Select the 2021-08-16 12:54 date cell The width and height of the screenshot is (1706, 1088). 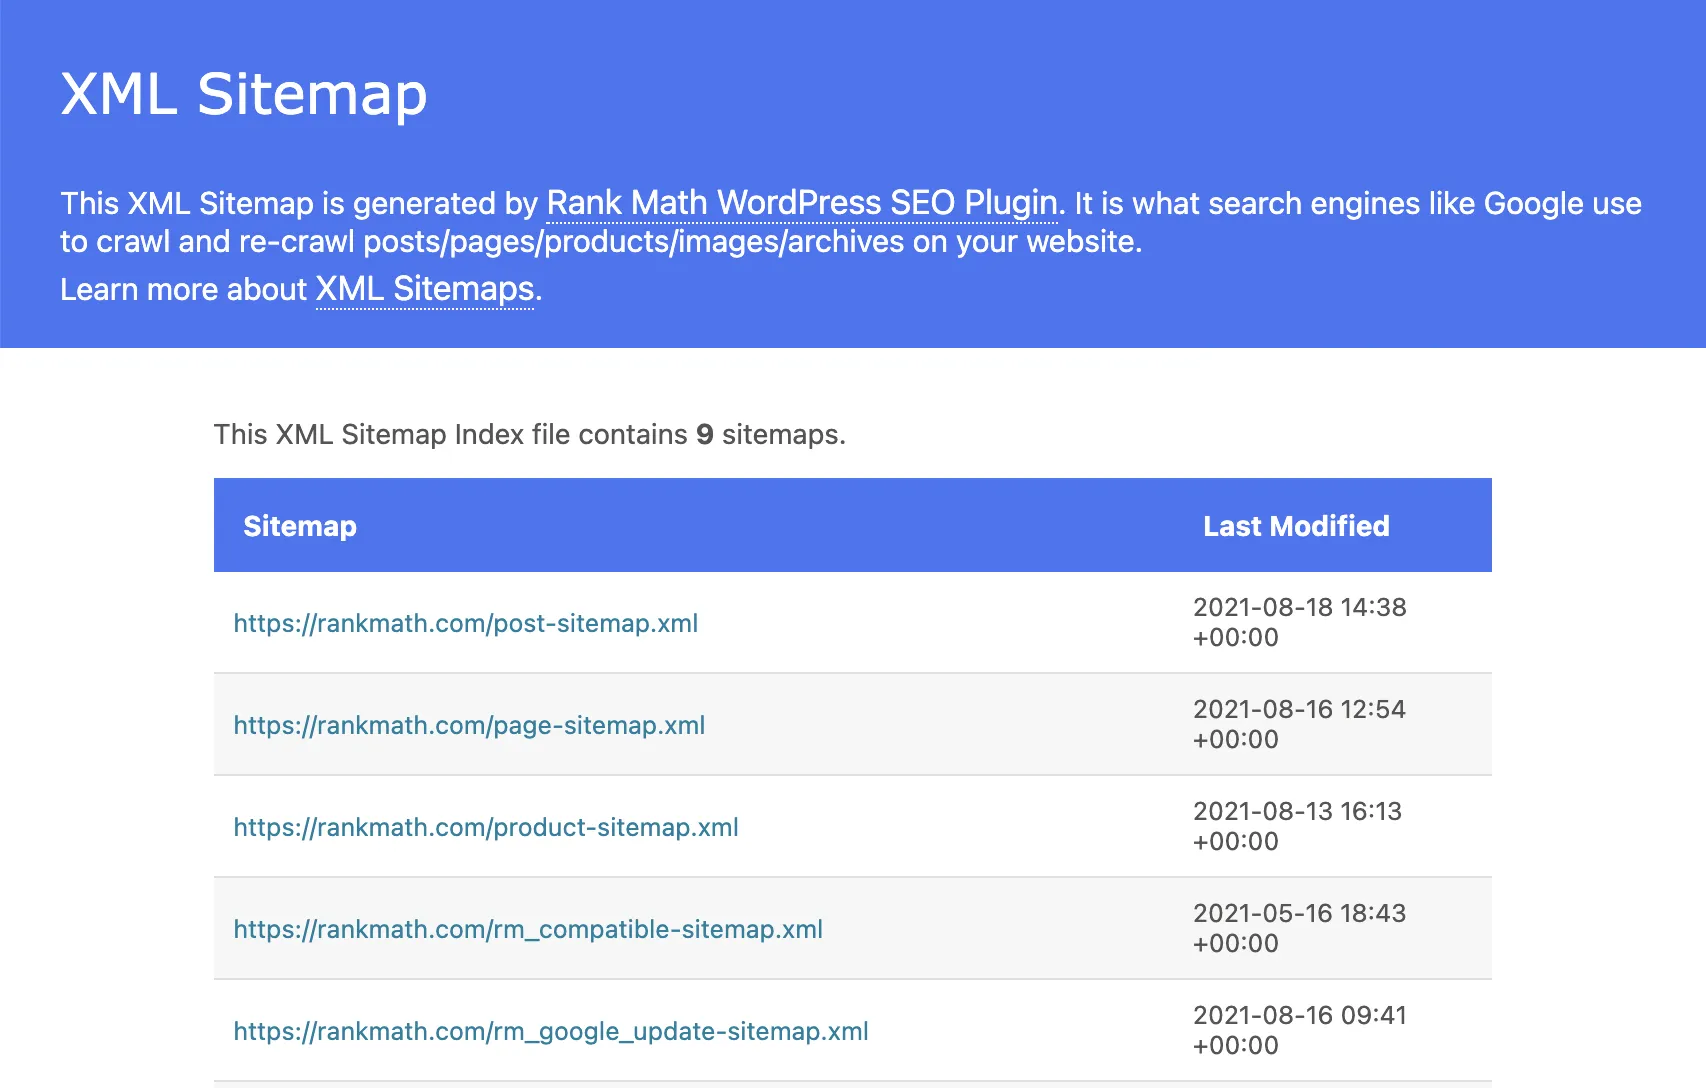pos(1300,724)
